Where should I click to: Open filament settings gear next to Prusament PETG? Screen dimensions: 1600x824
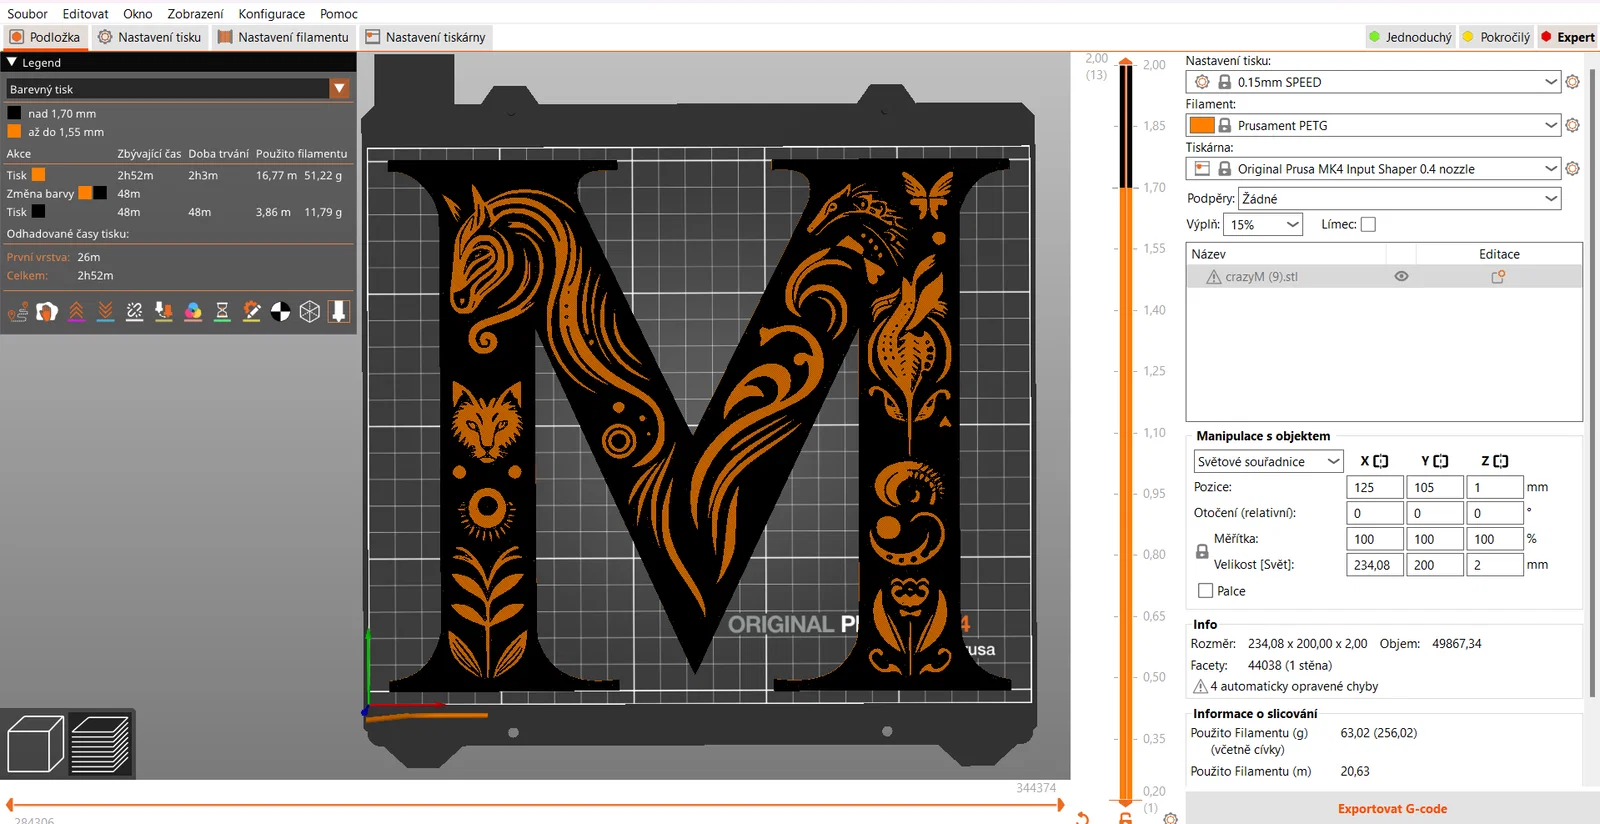coord(1572,125)
